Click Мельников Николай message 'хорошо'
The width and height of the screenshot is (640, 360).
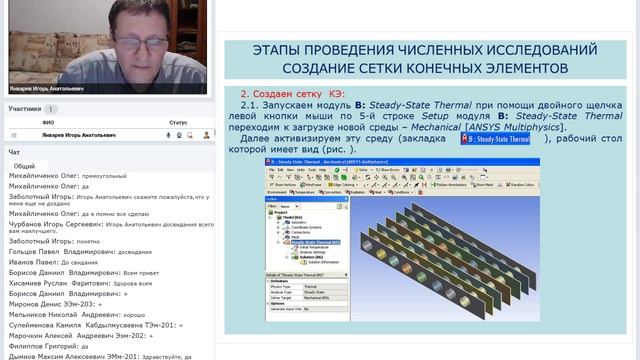[x=134, y=315]
